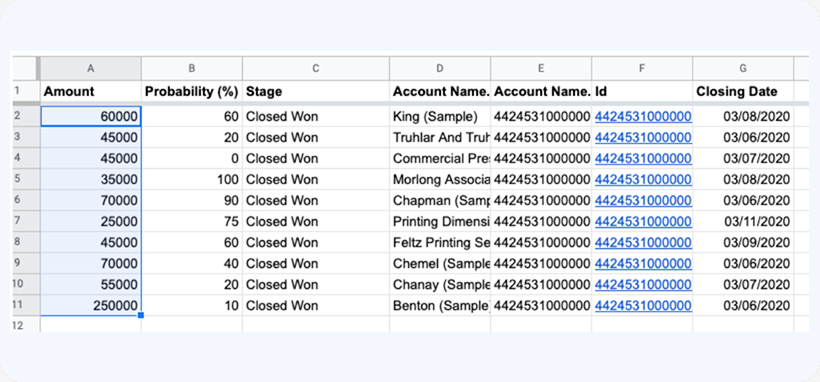The image size is (820, 382).
Task: Select the closing date 03/11/2020
Action: [743, 221]
